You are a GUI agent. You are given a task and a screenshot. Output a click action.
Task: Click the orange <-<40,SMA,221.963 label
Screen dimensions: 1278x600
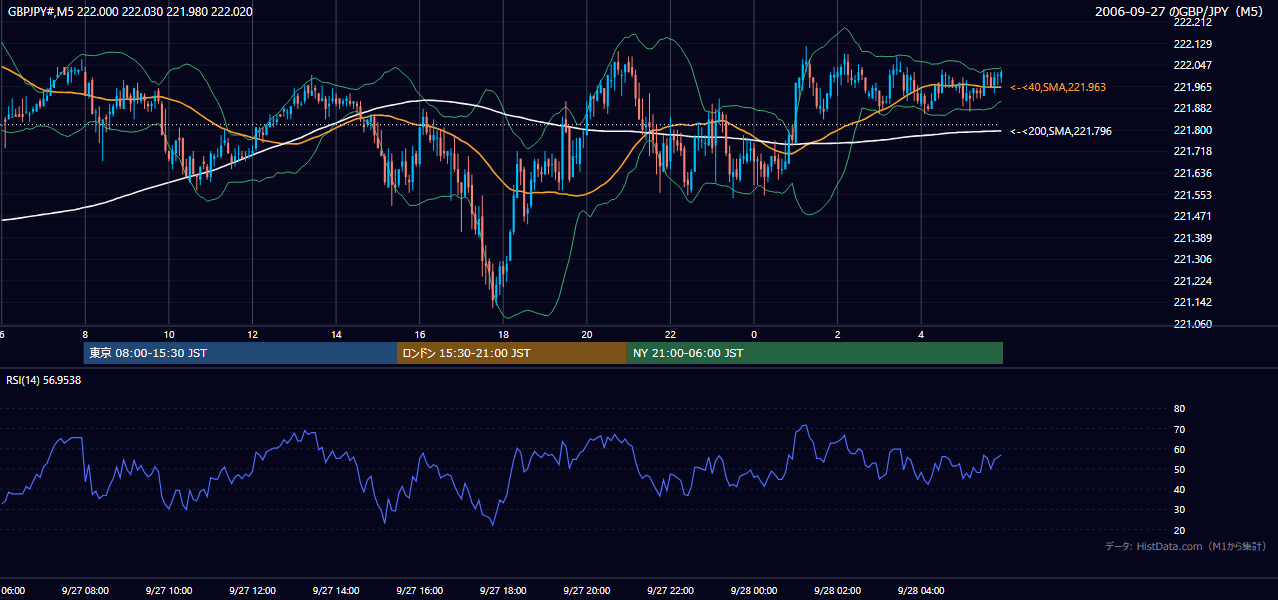tap(1058, 88)
